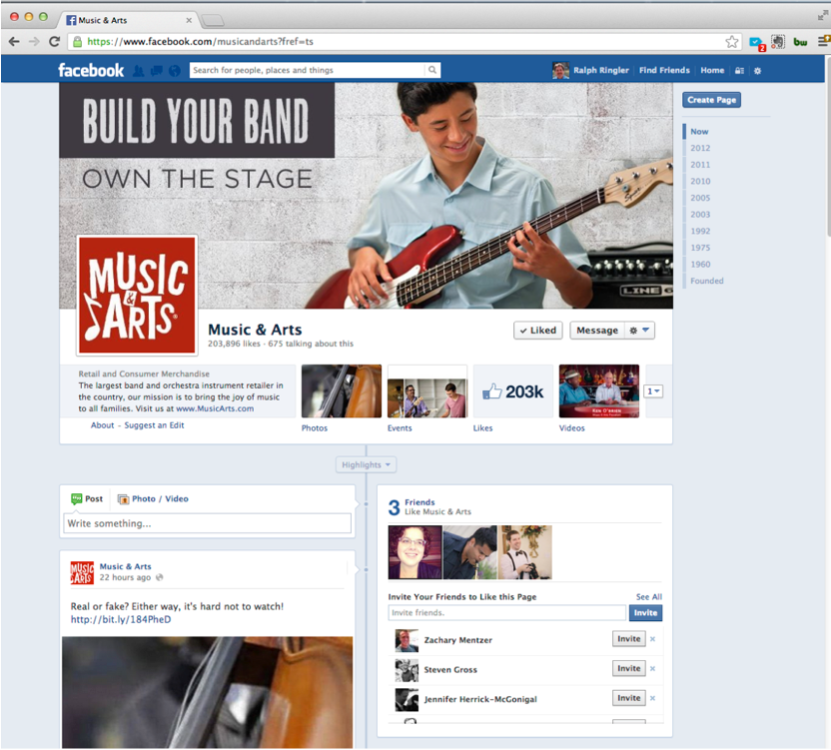
Task: Remove the Steven Gross invite suggestion
Action: click(653, 669)
